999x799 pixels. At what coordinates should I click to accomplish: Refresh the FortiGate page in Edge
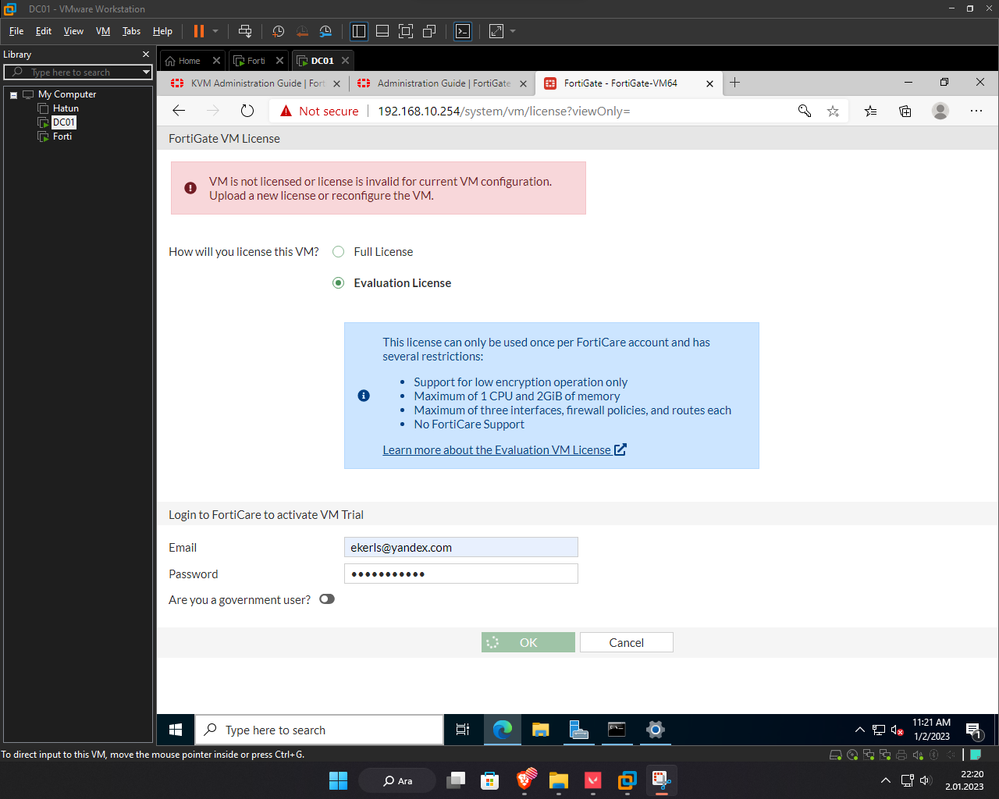tap(247, 111)
